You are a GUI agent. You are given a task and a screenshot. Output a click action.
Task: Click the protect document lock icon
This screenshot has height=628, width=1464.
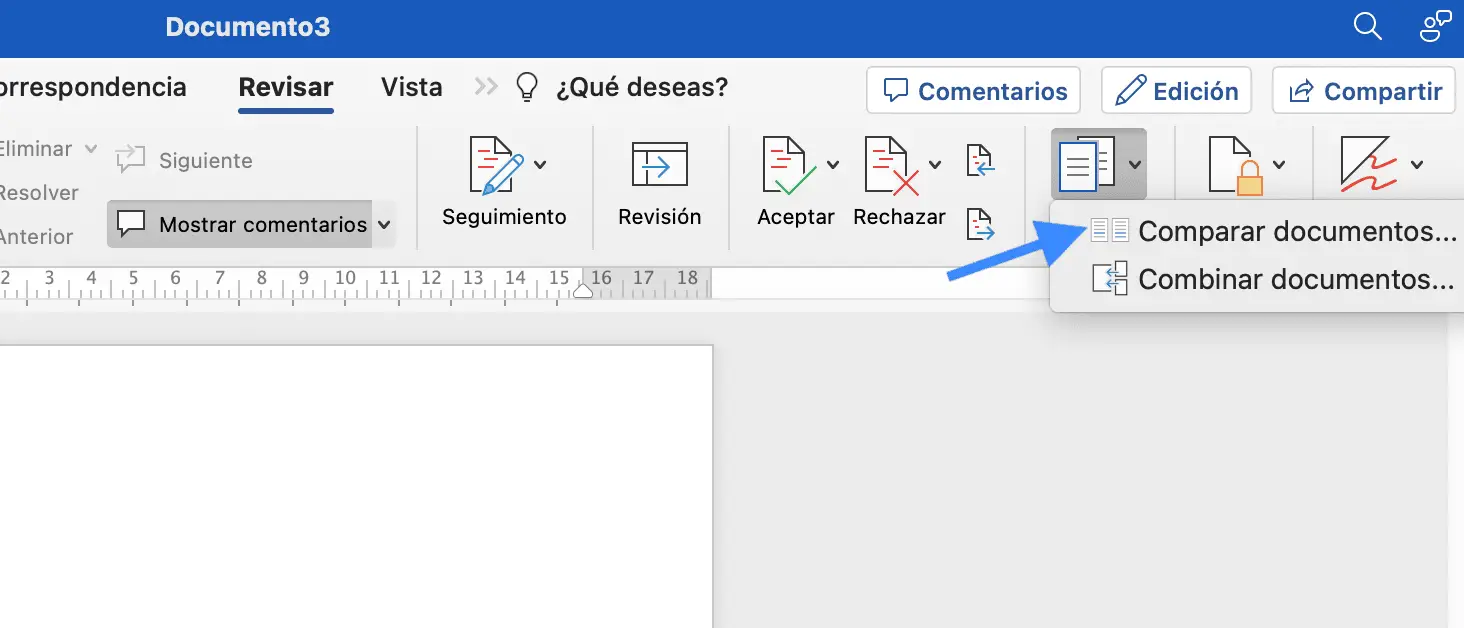tap(1236, 166)
